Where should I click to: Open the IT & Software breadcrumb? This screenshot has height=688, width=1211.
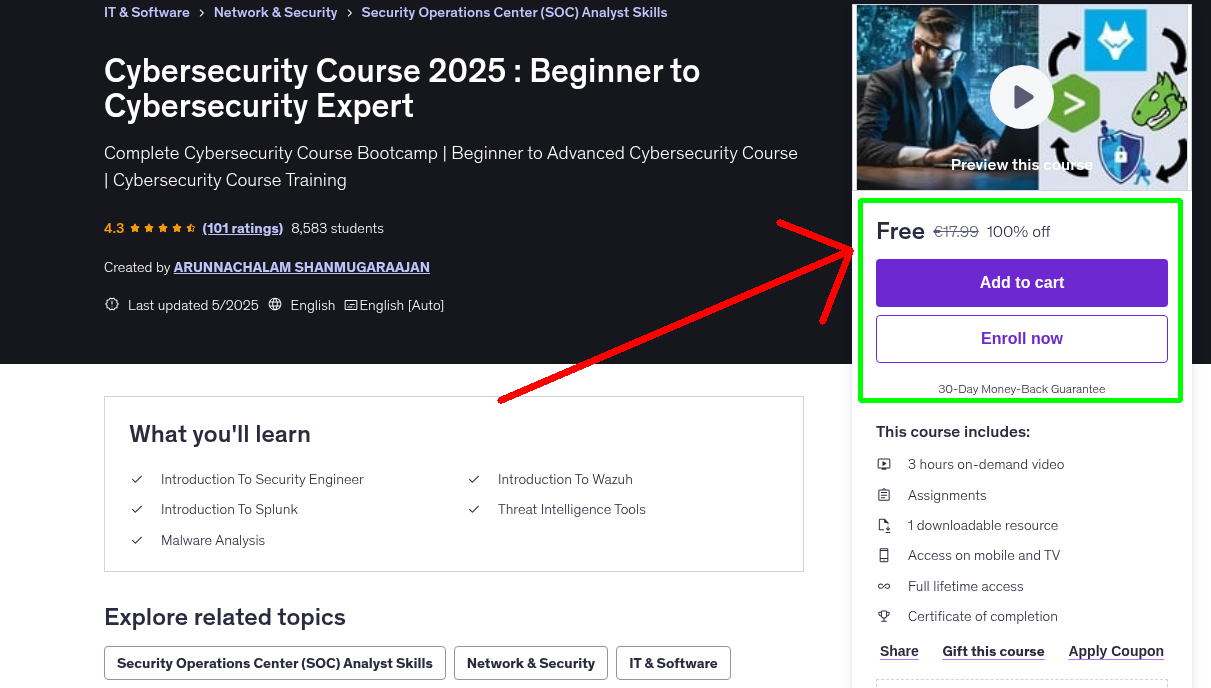(x=146, y=12)
